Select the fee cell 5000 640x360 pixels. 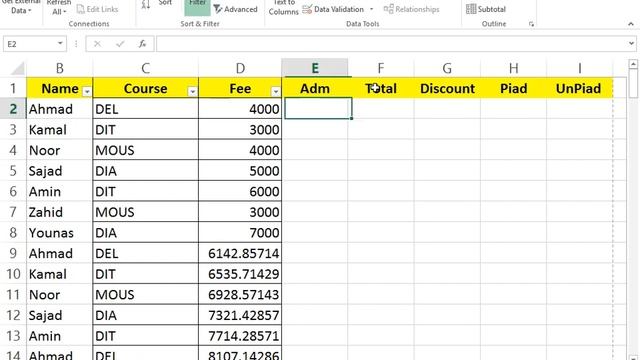coord(240,171)
